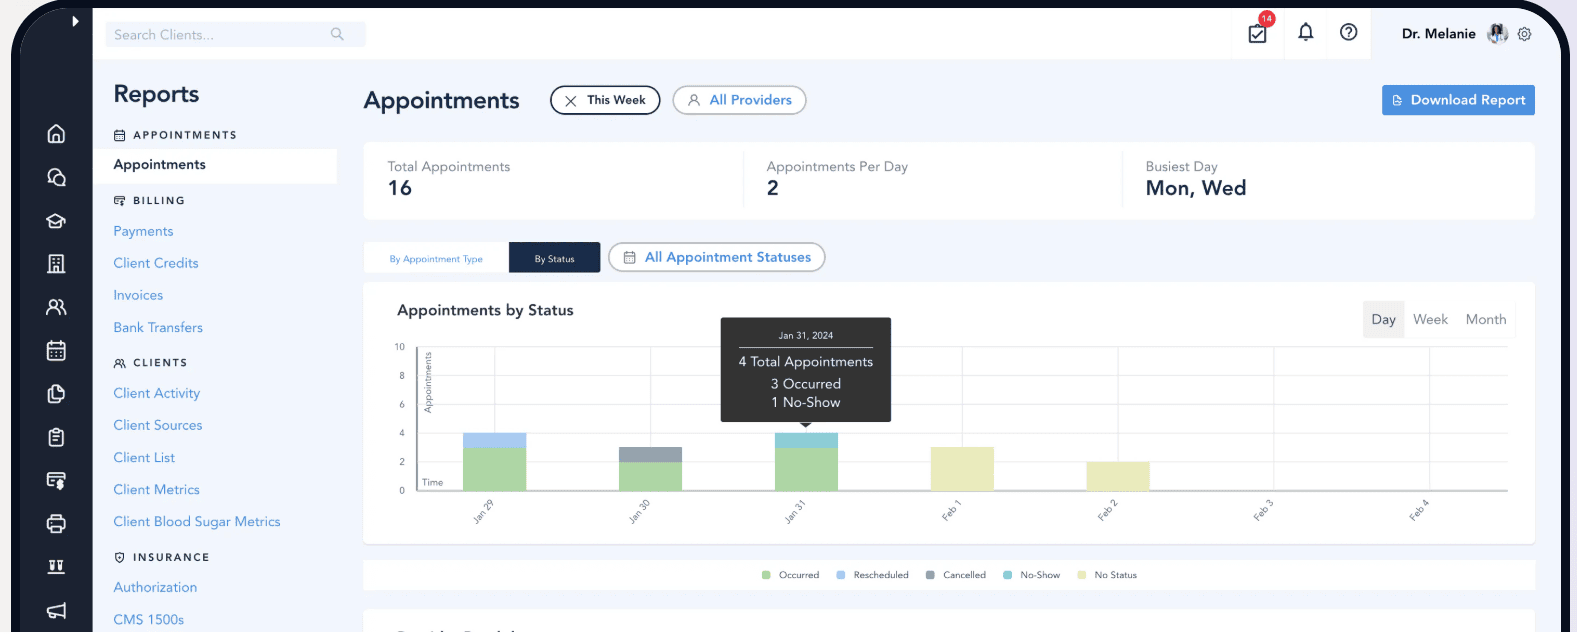Open the All Providers filter
The width and height of the screenshot is (1577, 636).
click(x=739, y=100)
